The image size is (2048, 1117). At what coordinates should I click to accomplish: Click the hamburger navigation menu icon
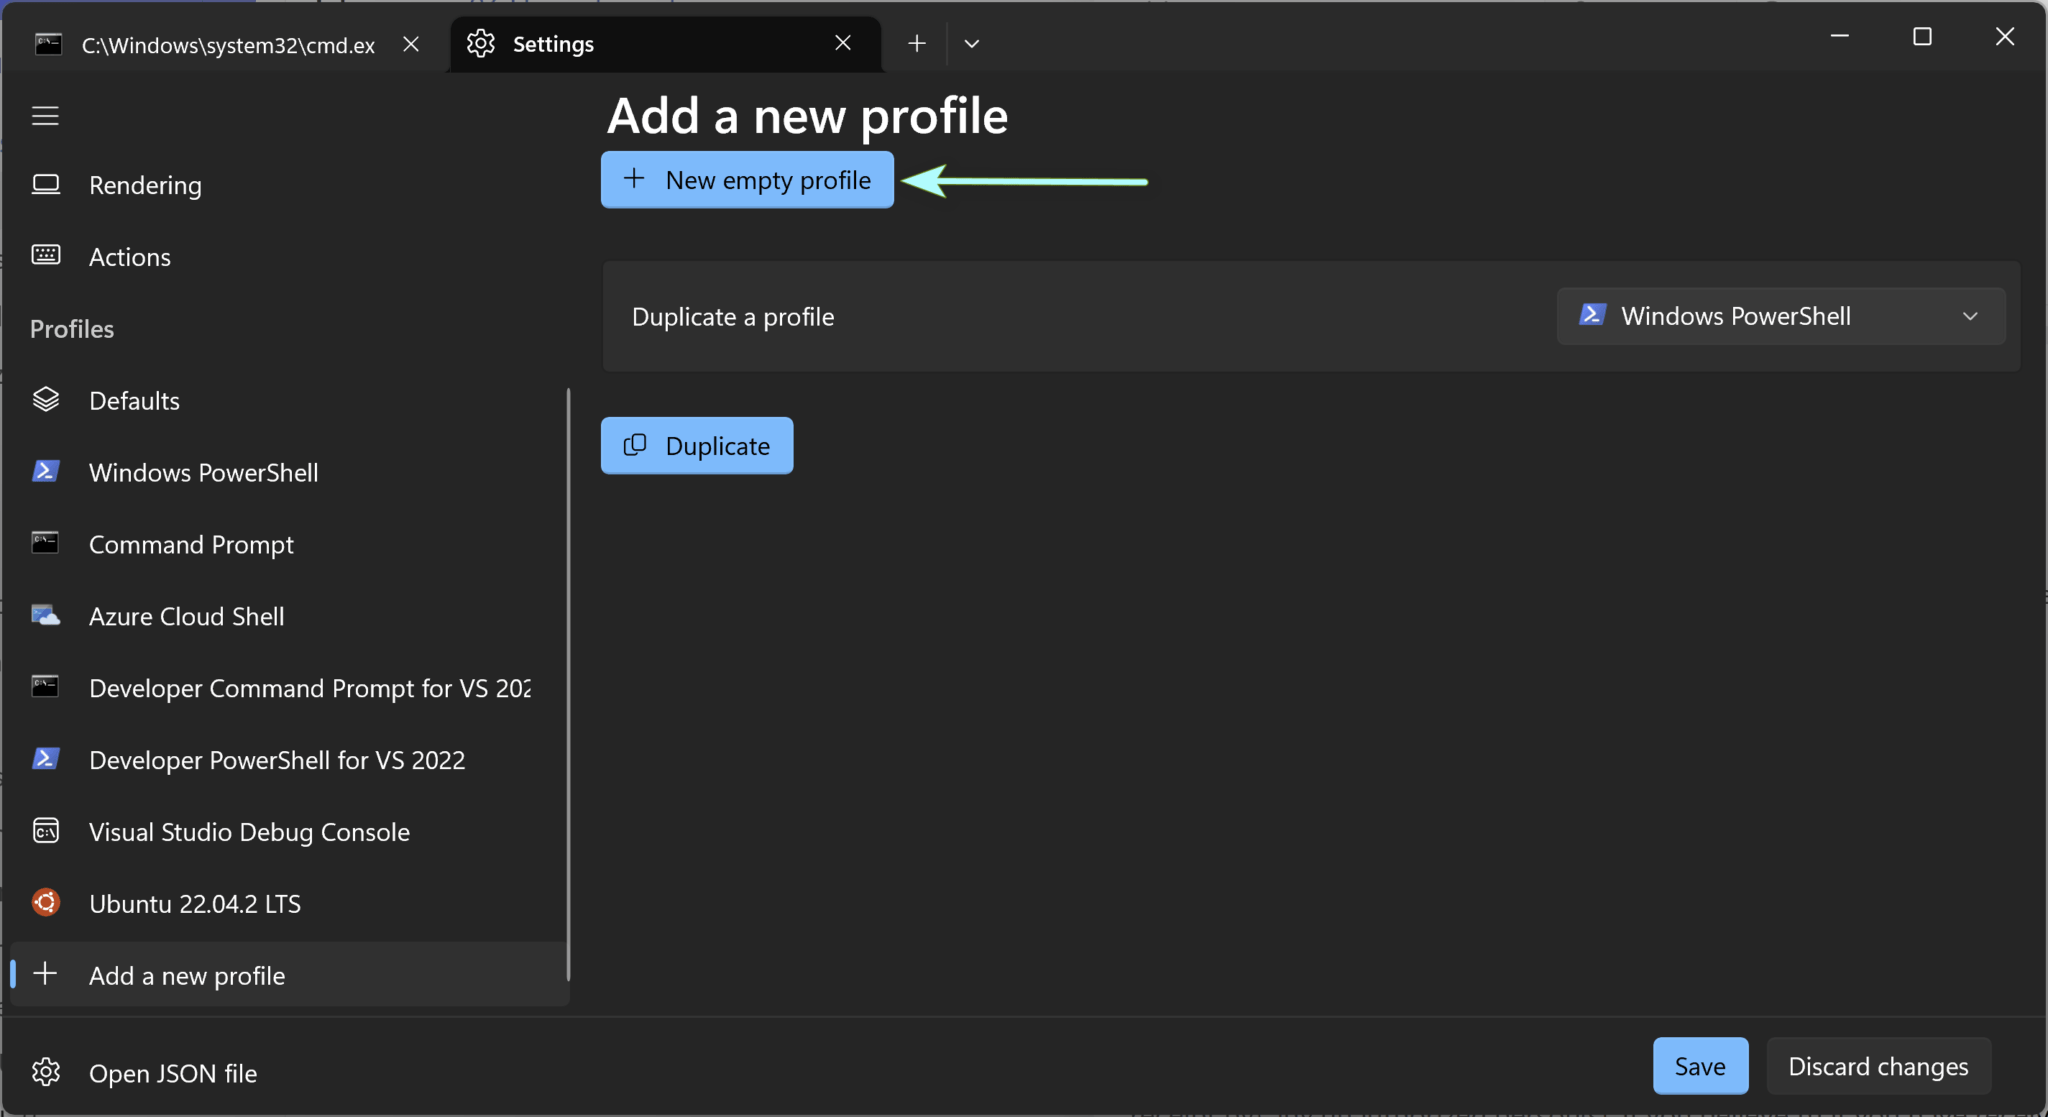[x=45, y=116]
